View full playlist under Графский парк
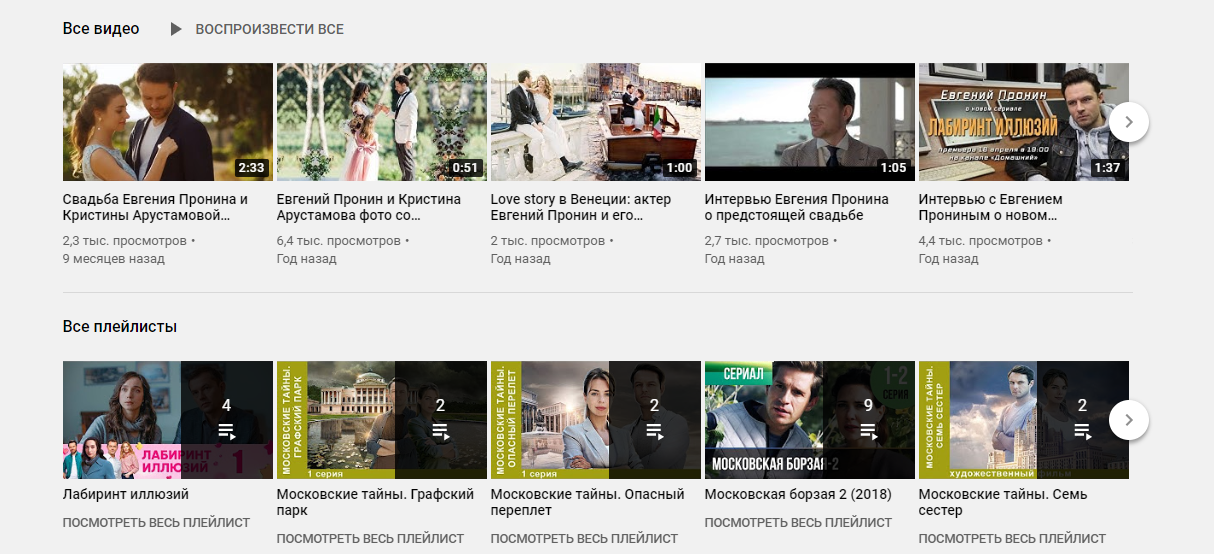 (x=370, y=538)
